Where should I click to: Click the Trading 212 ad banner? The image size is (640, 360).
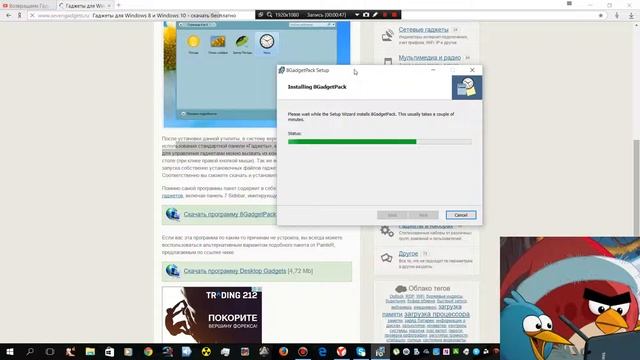point(212,315)
